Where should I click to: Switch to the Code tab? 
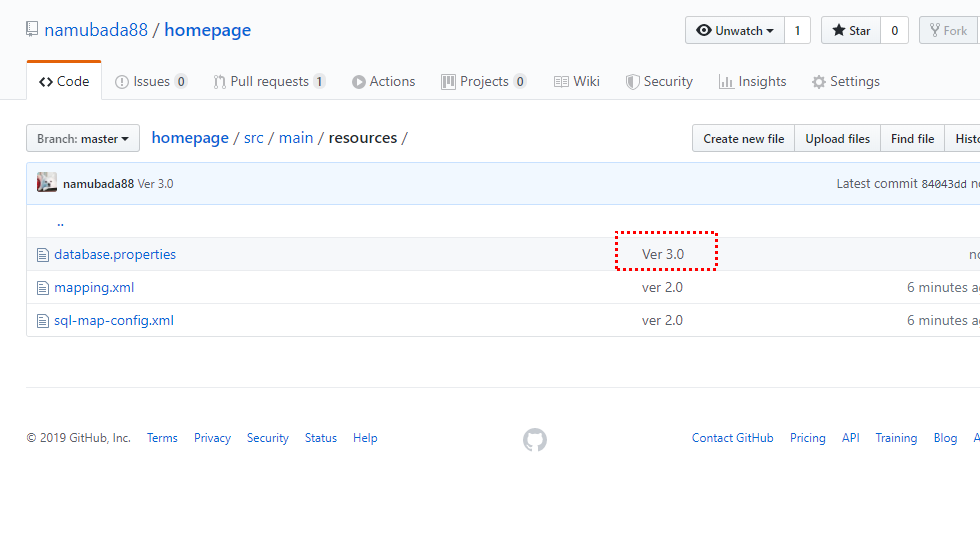click(x=64, y=81)
